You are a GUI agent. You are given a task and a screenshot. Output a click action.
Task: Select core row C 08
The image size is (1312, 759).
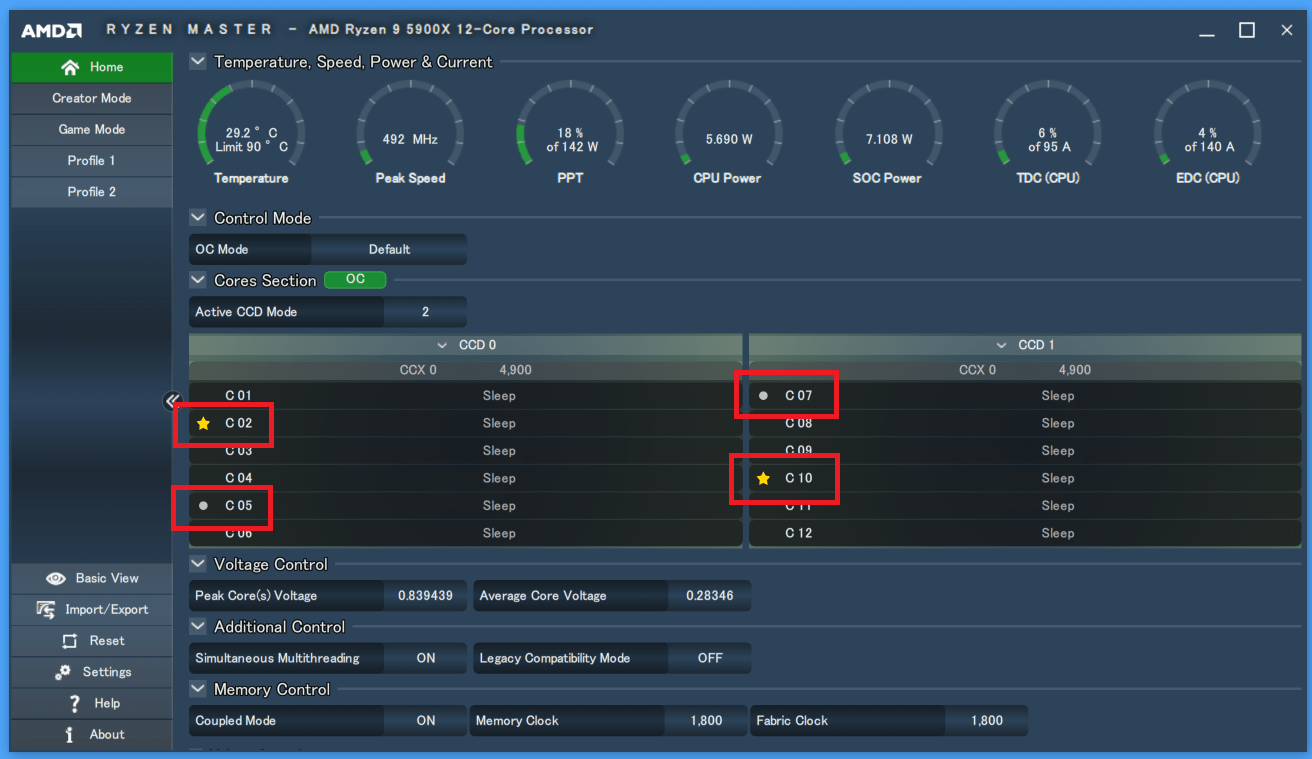point(1026,424)
